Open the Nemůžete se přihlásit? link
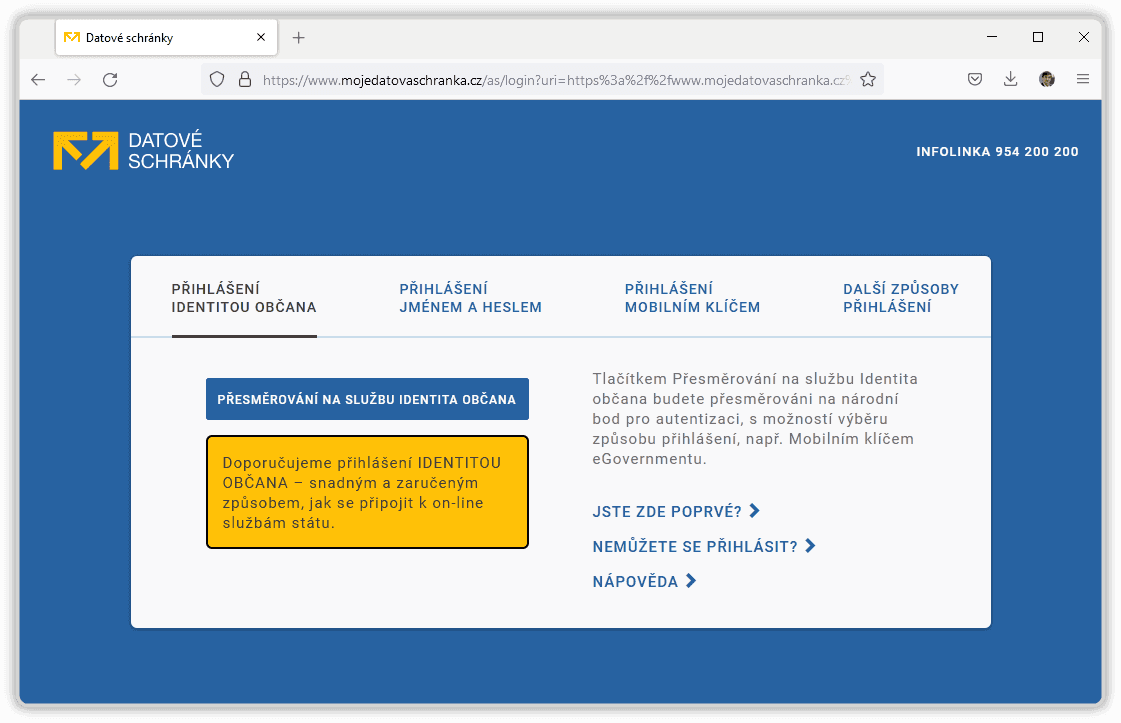This screenshot has height=723, width=1121. [x=703, y=546]
